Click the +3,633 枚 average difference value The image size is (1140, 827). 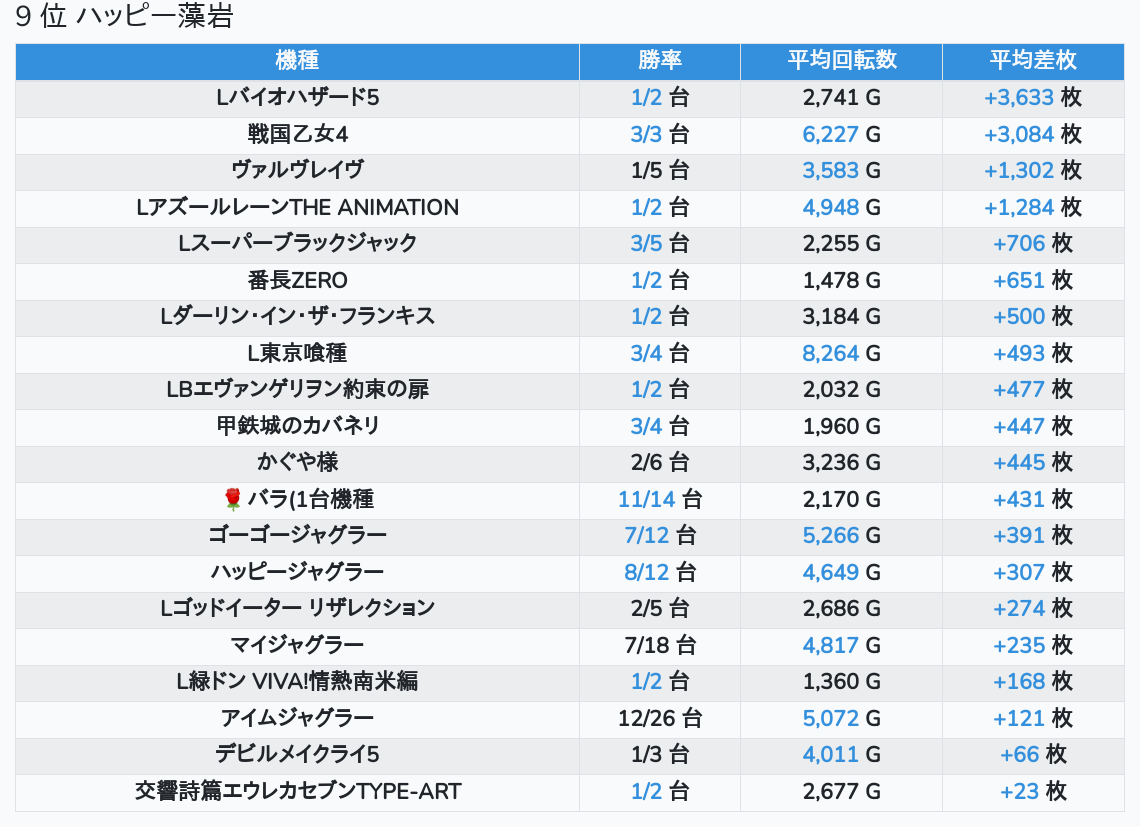coord(1033,97)
